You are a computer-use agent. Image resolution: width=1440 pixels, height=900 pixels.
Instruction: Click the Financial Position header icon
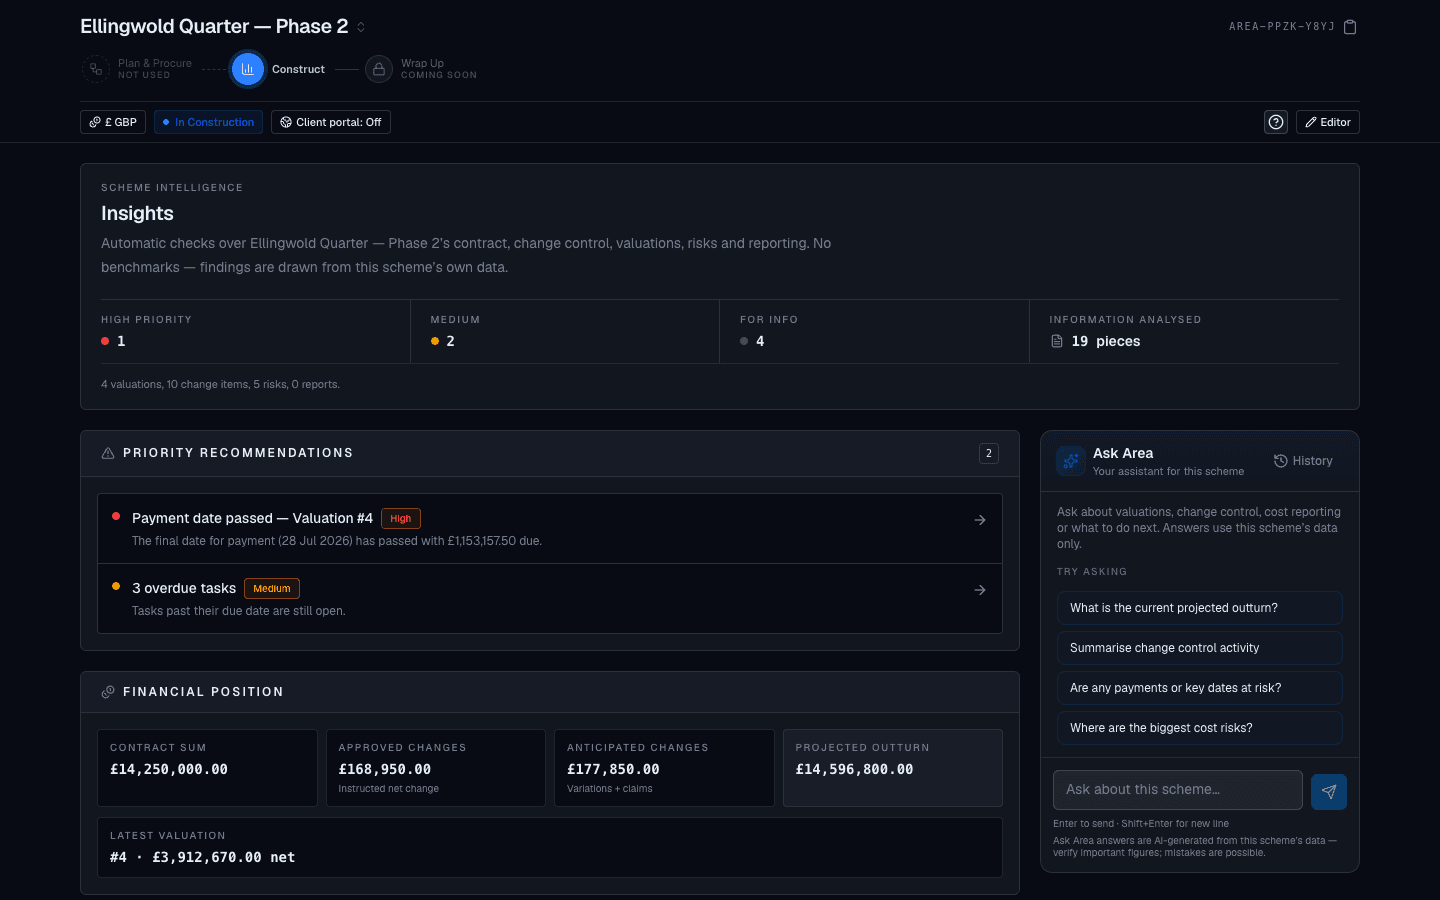point(108,692)
